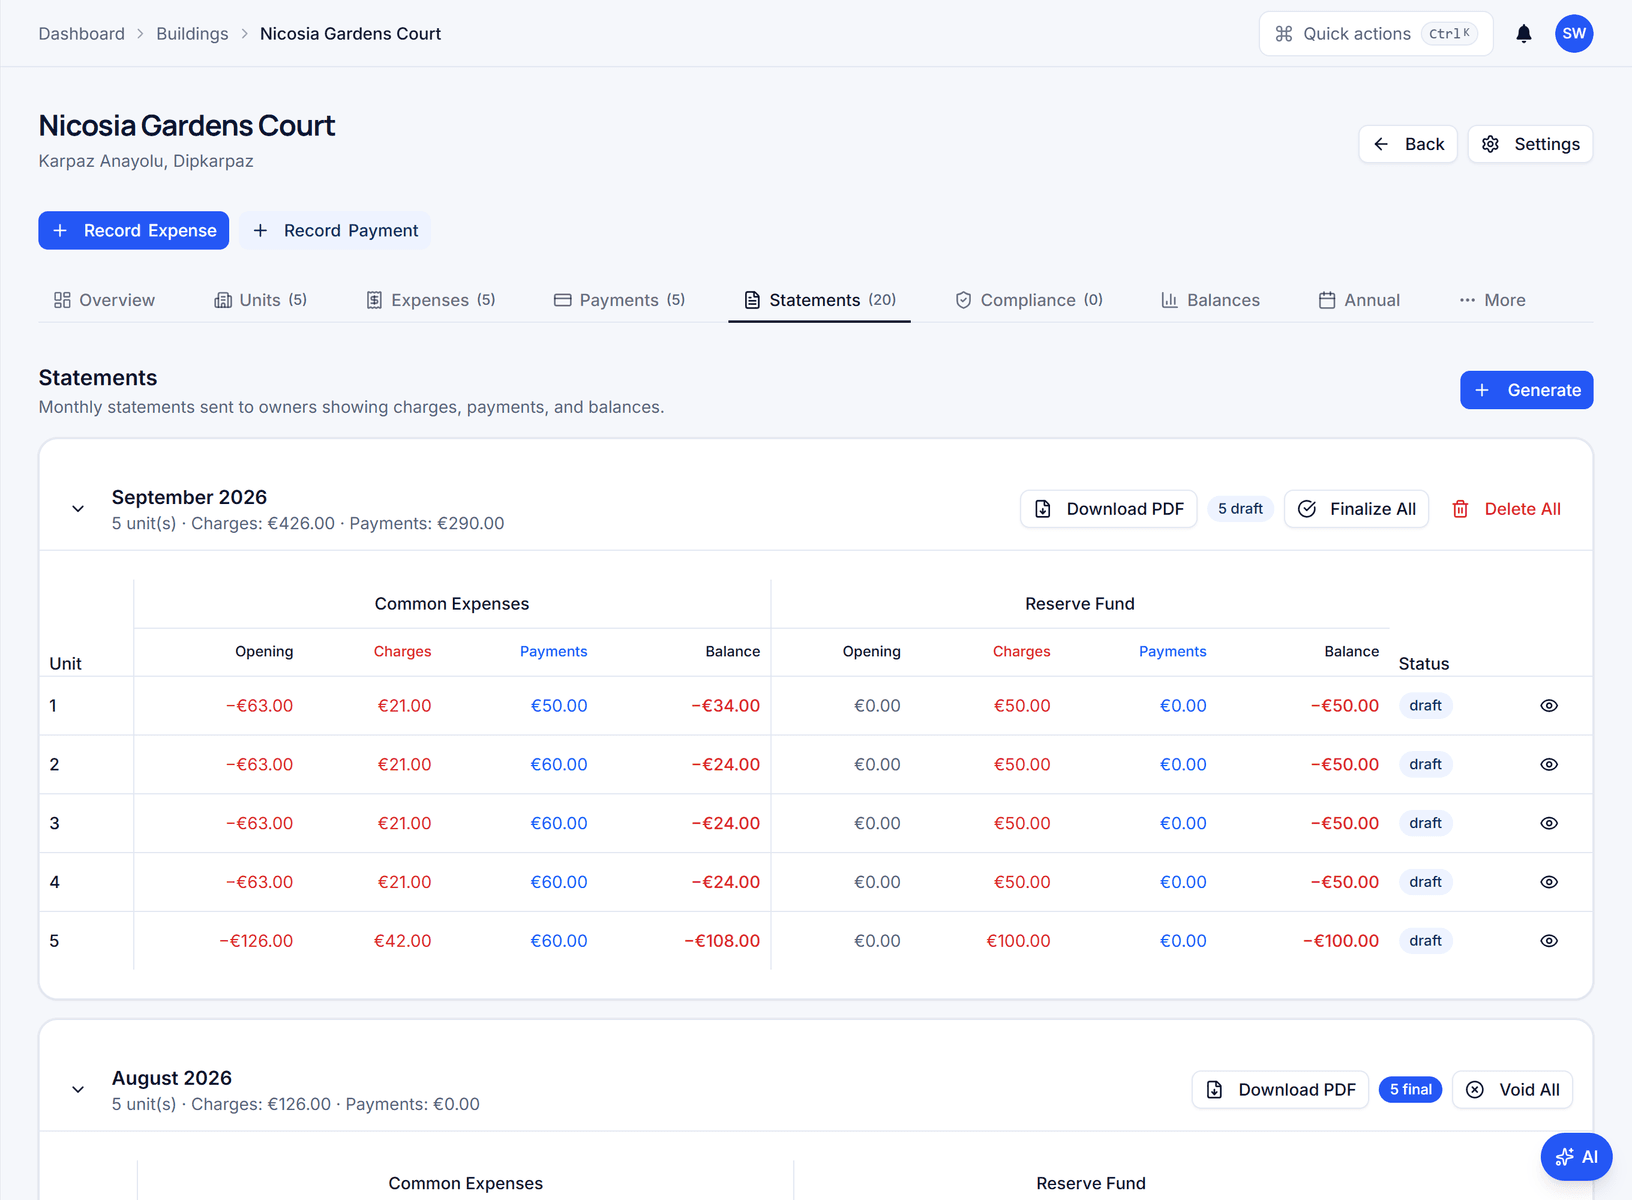
Task: Click Delete All for September 2026
Action: (x=1506, y=509)
